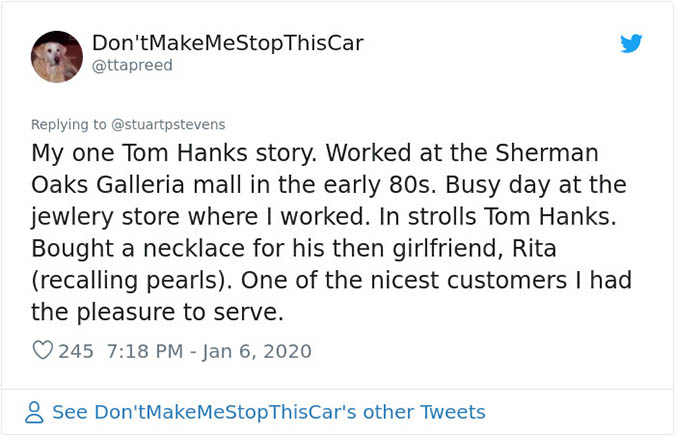Click "the pleasure to serve" closing line
This screenshot has height=436, width=675.
tap(157, 311)
